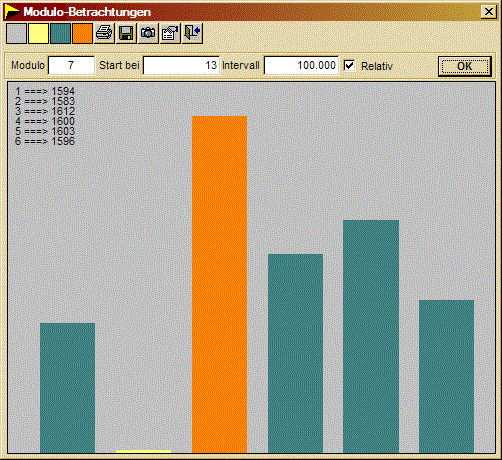Image resolution: width=502 pixels, height=460 pixels.
Task: Open the properties settings icon
Action: point(170,33)
